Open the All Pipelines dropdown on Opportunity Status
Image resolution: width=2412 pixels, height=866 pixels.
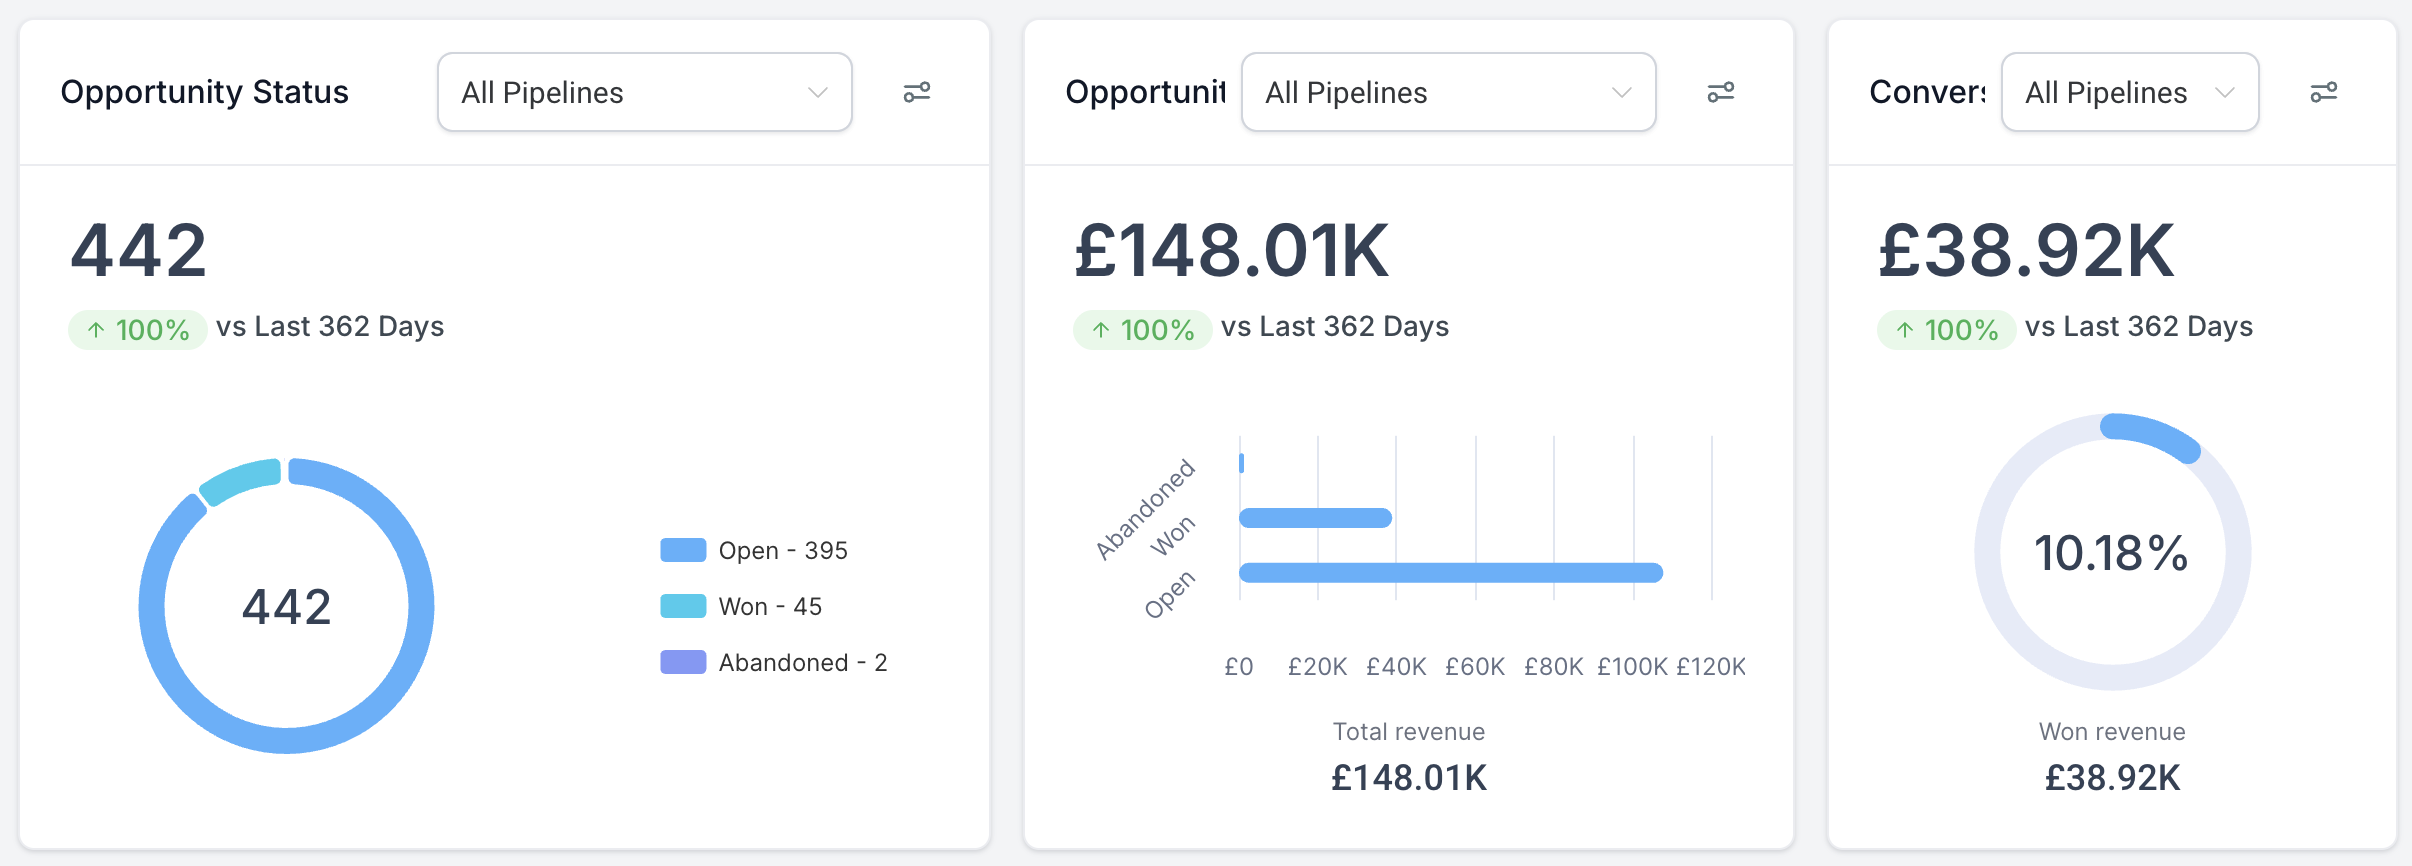point(644,91)
